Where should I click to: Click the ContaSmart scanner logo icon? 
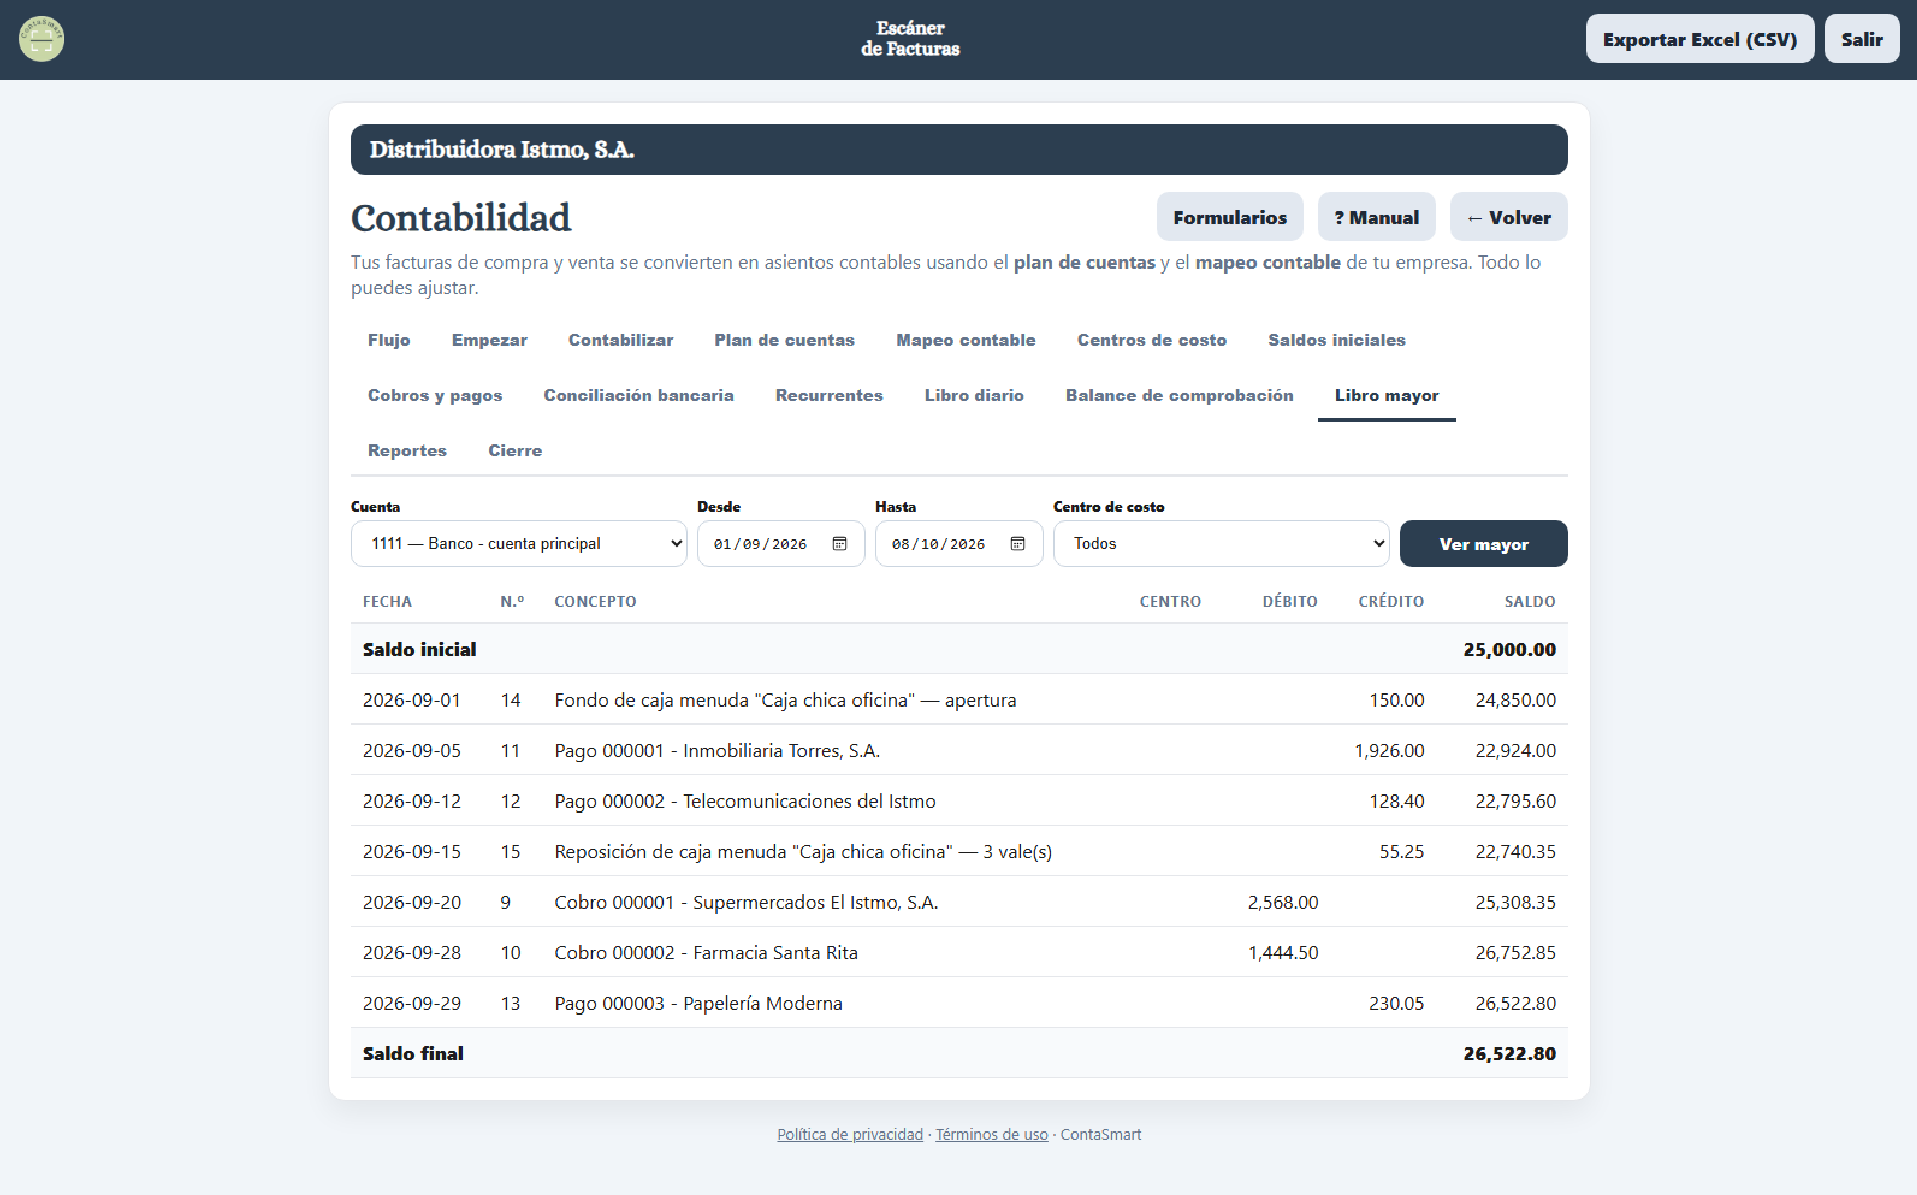[x=41, y=39]
